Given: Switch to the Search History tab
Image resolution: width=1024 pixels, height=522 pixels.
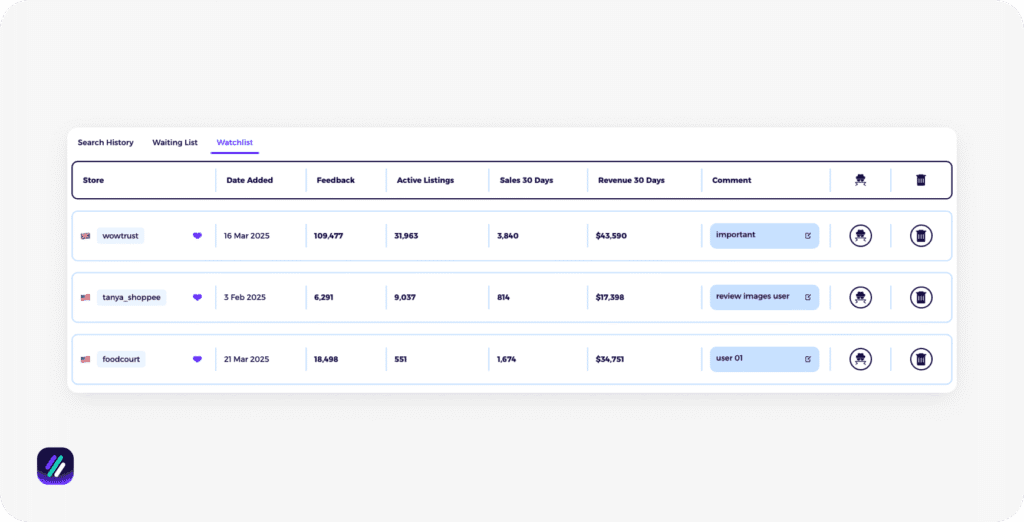Looking at the screenshot, I should [105, 142].
